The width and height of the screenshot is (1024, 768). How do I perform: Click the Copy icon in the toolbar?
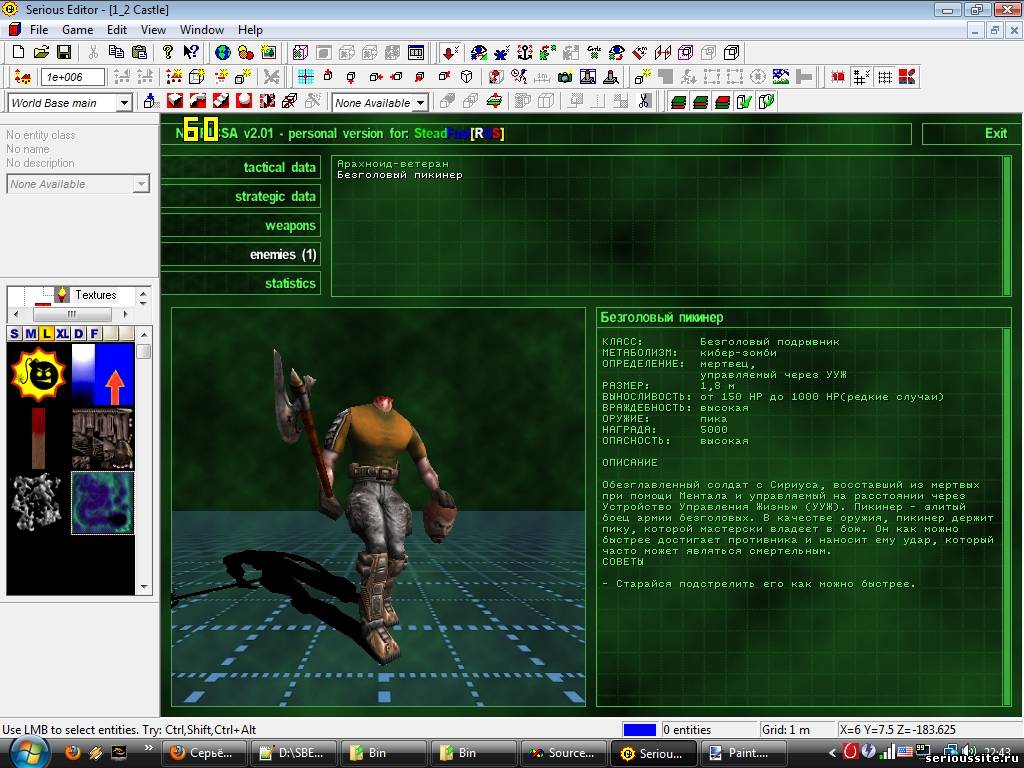pos(116,52)
